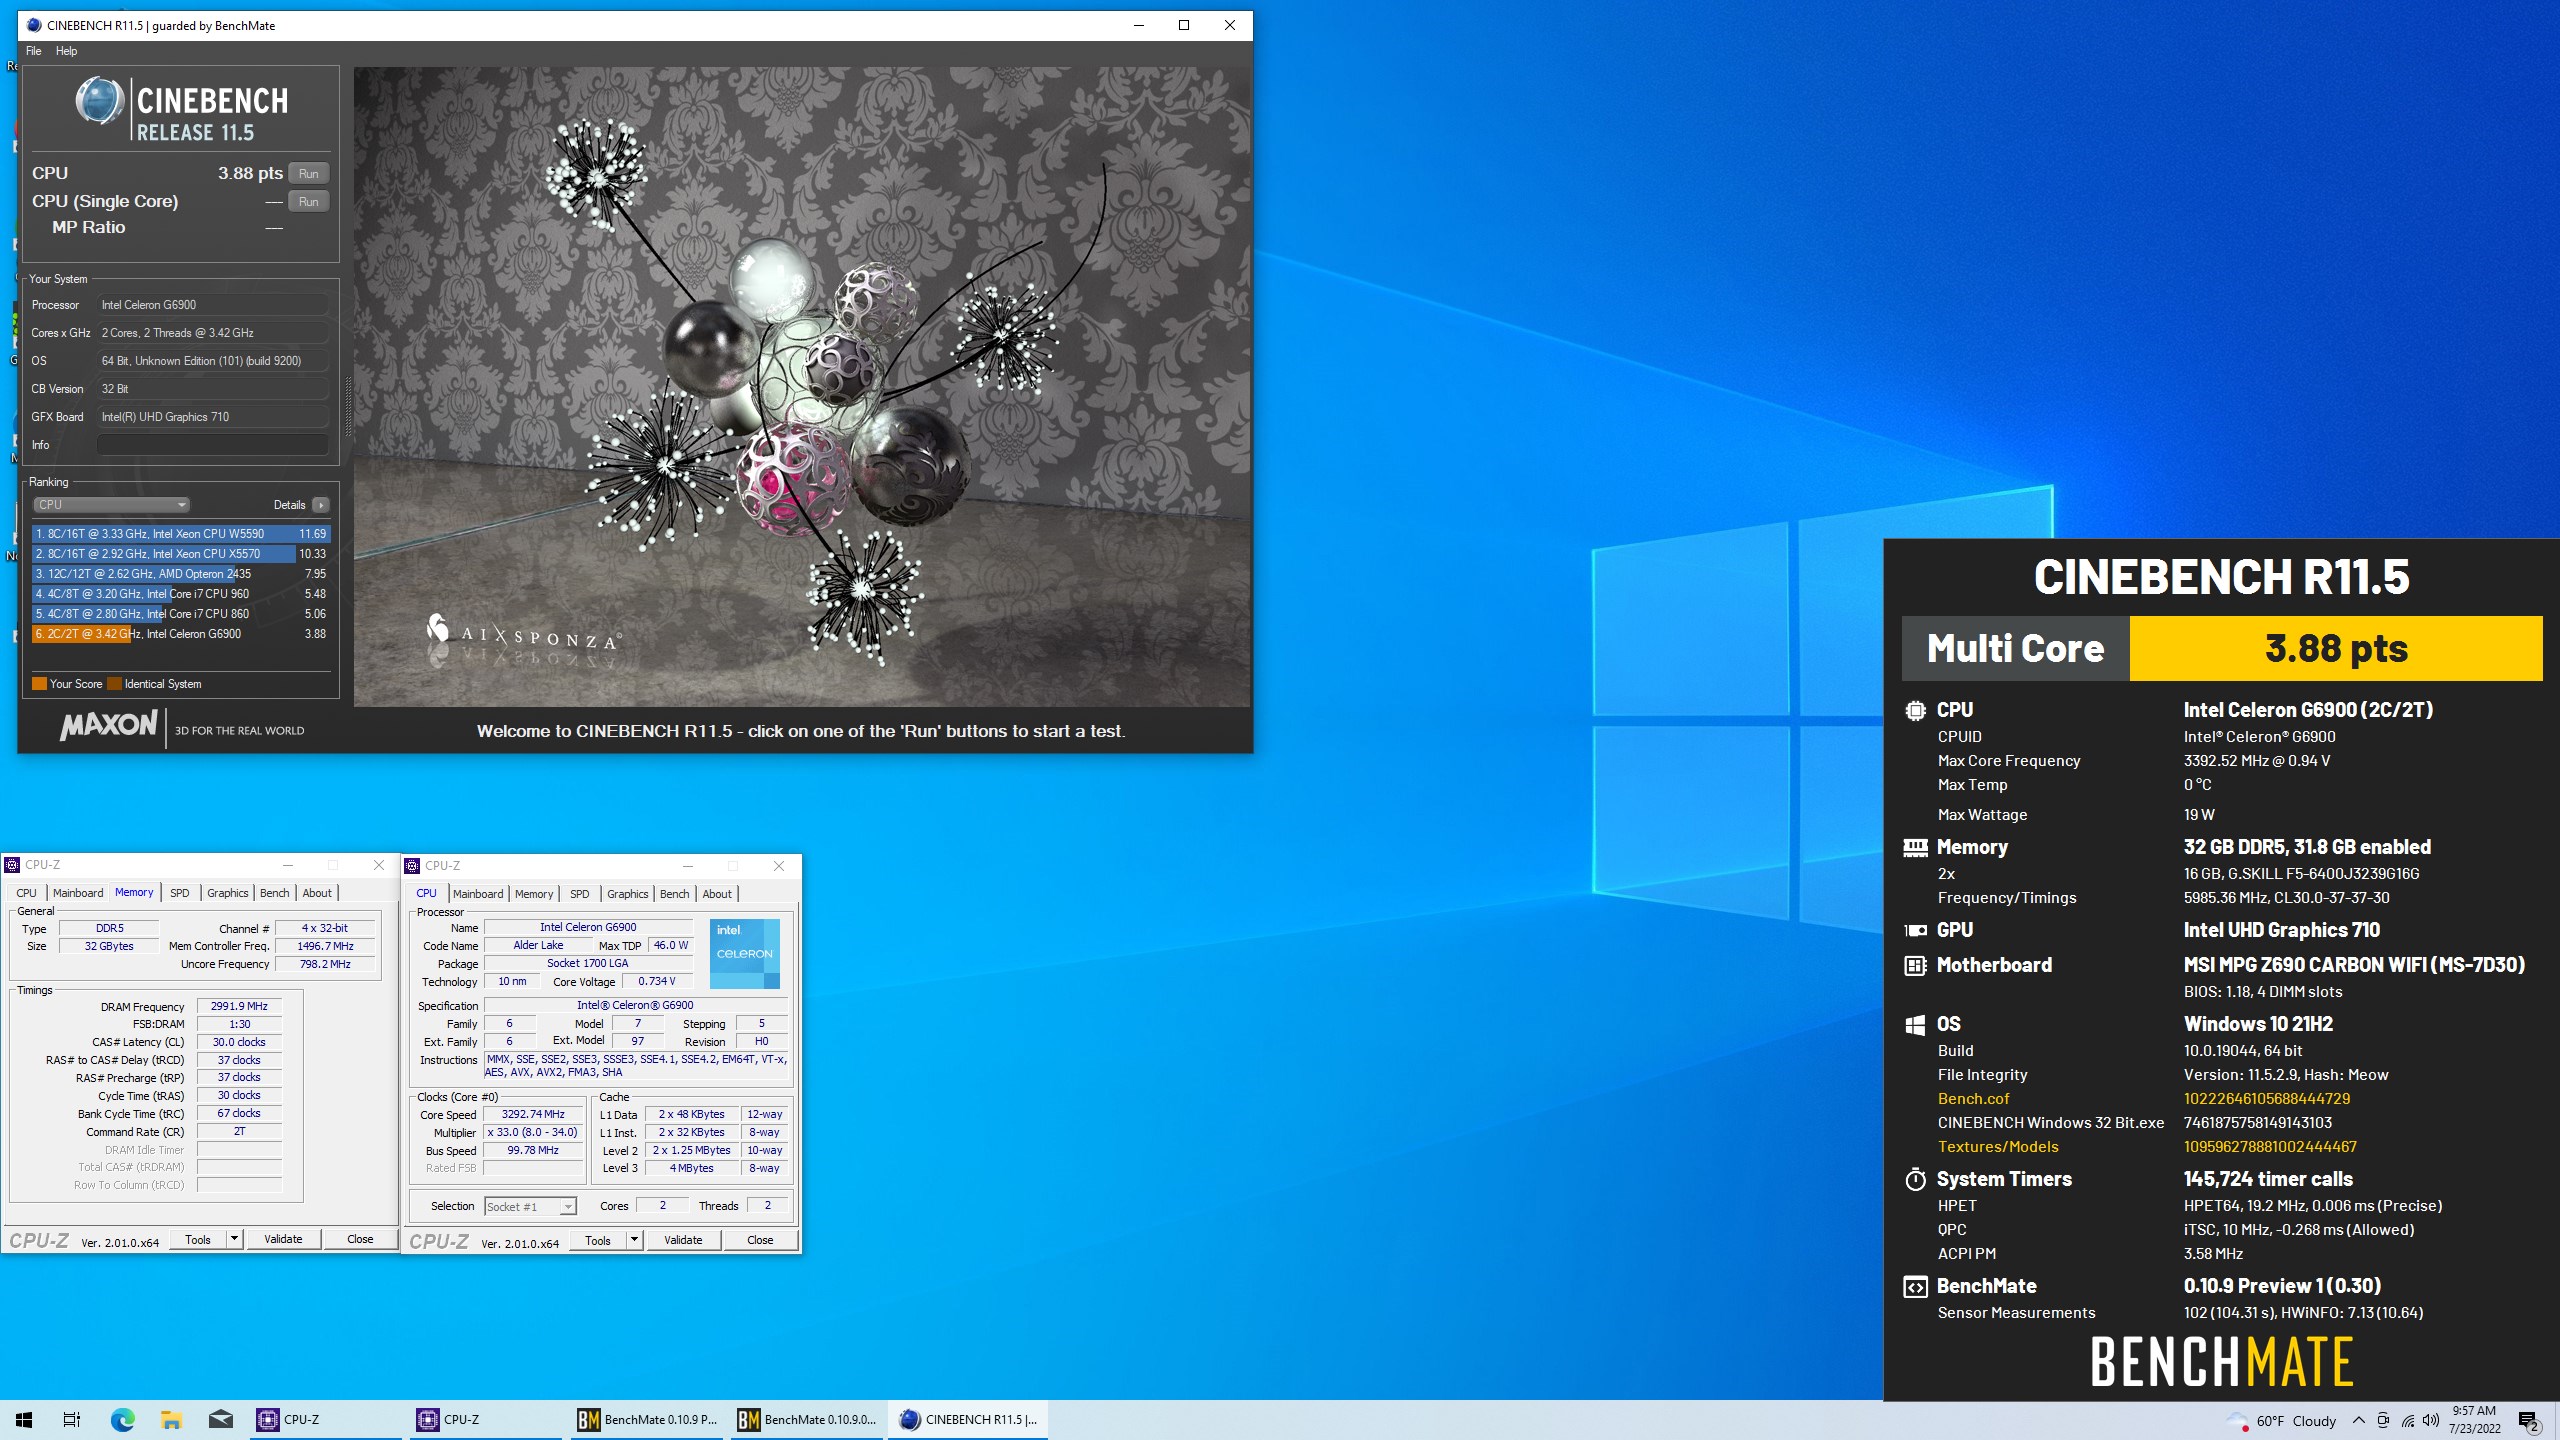2560x1440 pixels.
Task: Click Validate in right CPU-Z window
Action: coord(683,1240)
